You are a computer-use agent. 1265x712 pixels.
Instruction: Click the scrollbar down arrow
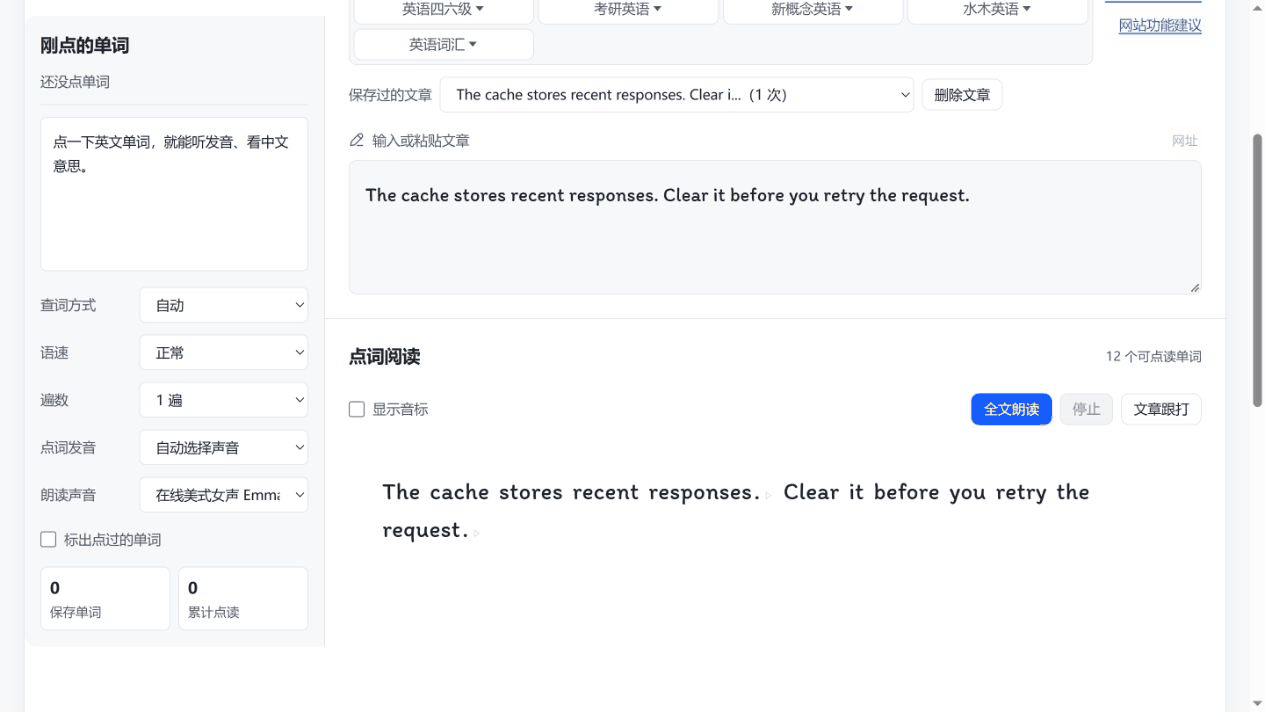(x=1257, y=704)
